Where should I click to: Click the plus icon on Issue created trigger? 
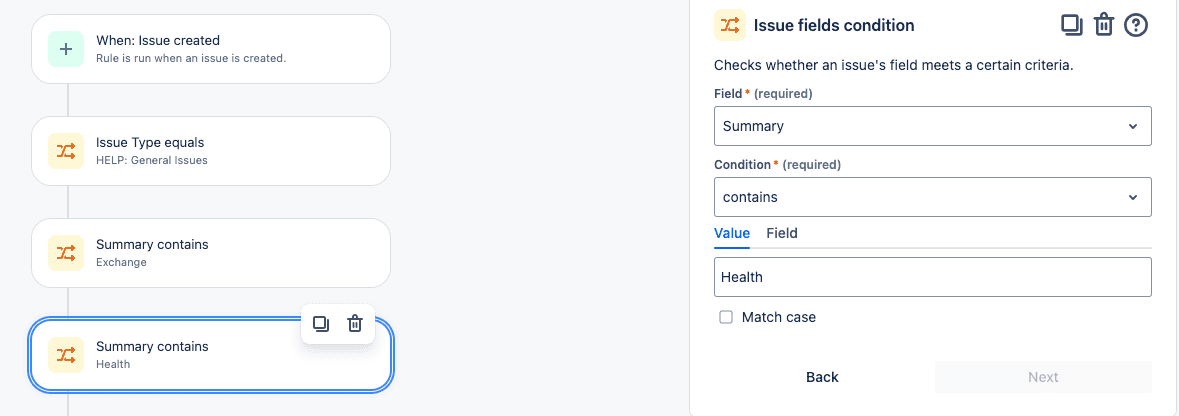66,49
